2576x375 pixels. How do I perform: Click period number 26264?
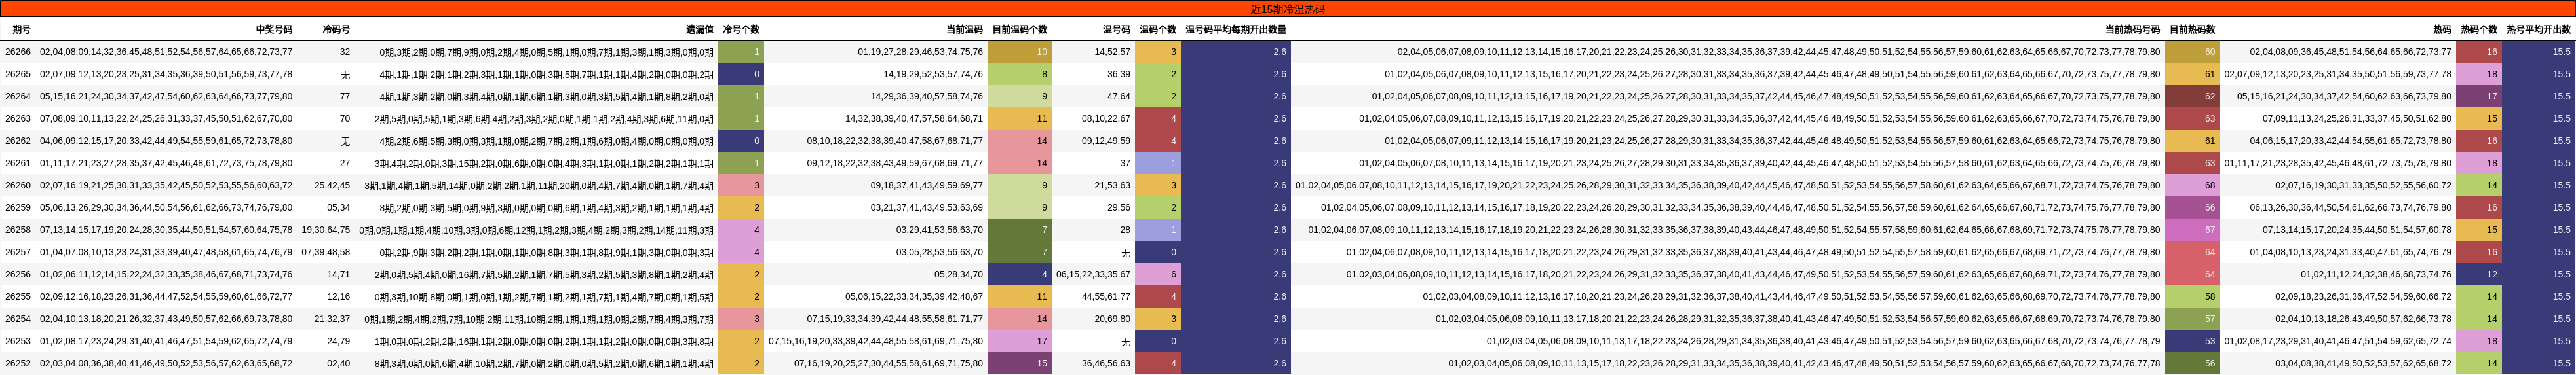(x=18, y=96)
